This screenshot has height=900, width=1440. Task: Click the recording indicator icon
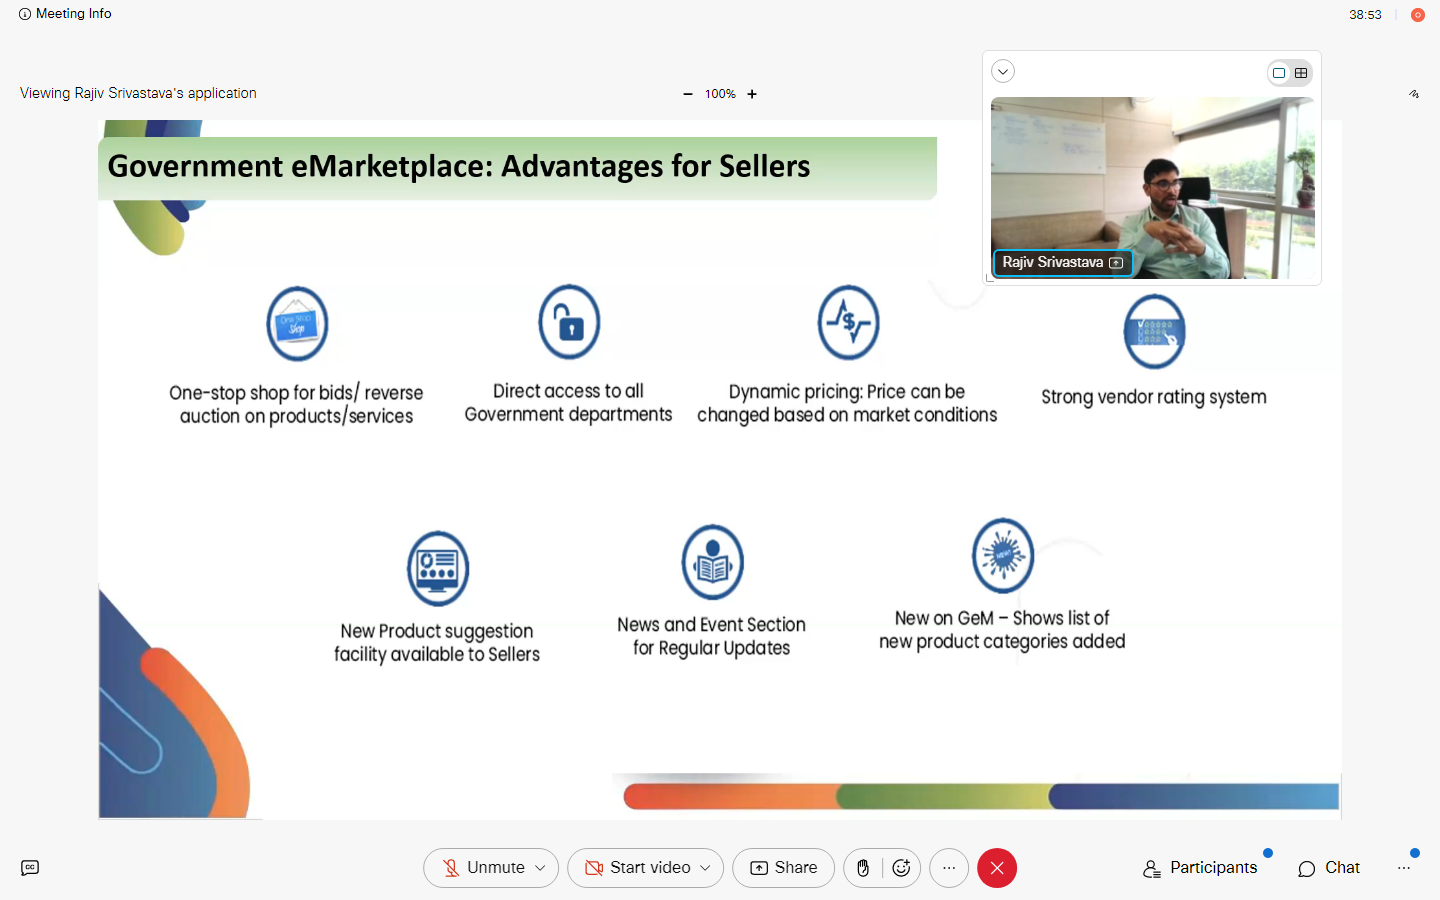[1417, 15]
